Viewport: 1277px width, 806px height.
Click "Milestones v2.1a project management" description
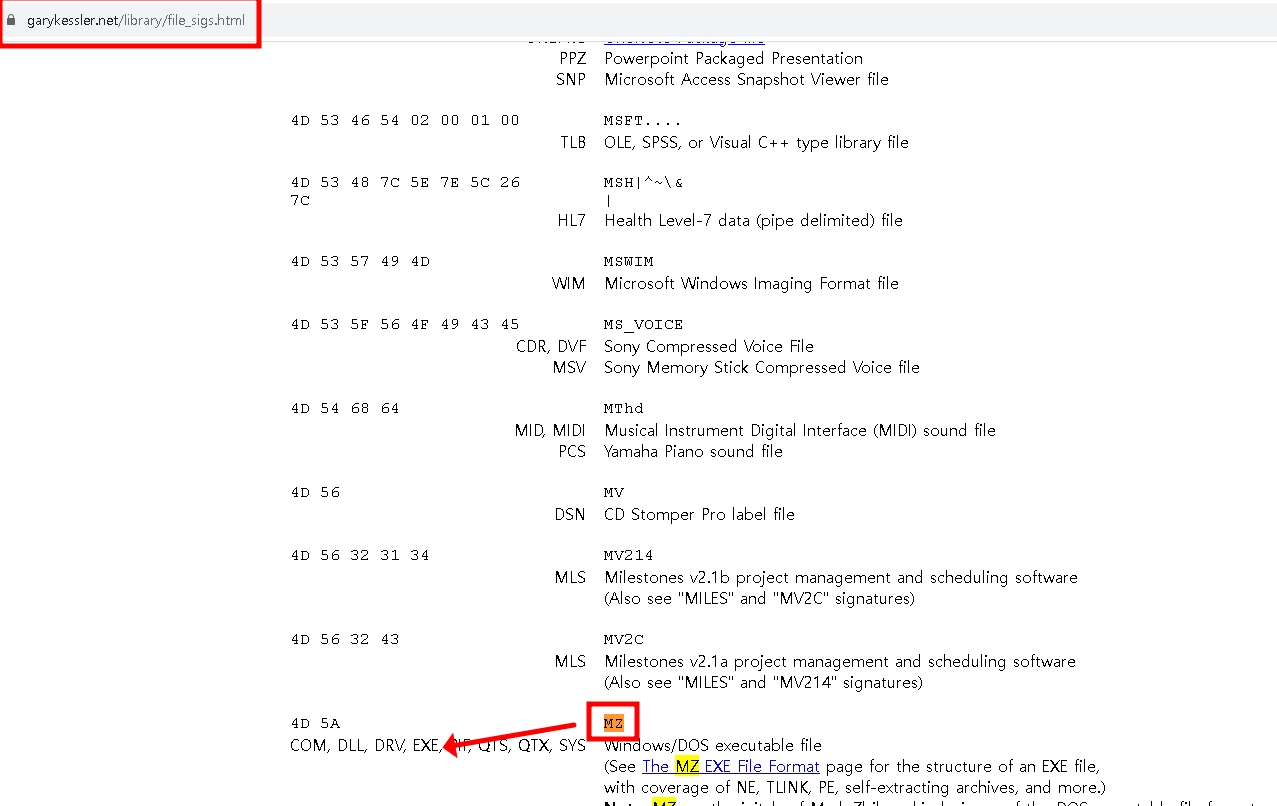pyautogui.click(x=840, y=661)
